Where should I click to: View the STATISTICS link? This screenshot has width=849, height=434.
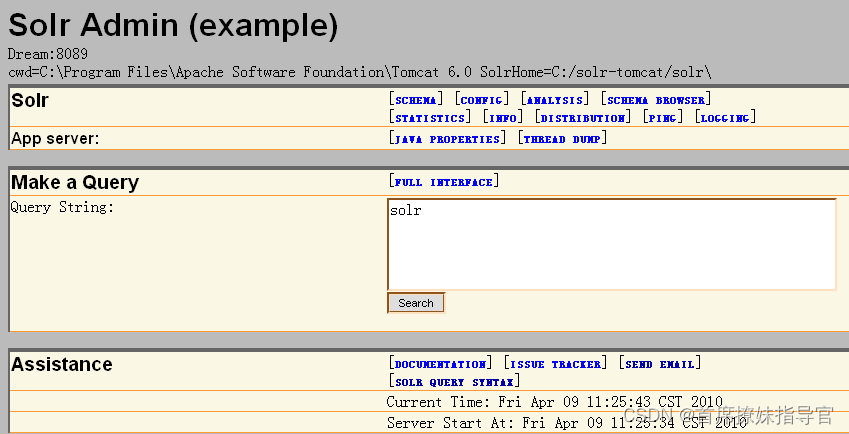[430, 118]
